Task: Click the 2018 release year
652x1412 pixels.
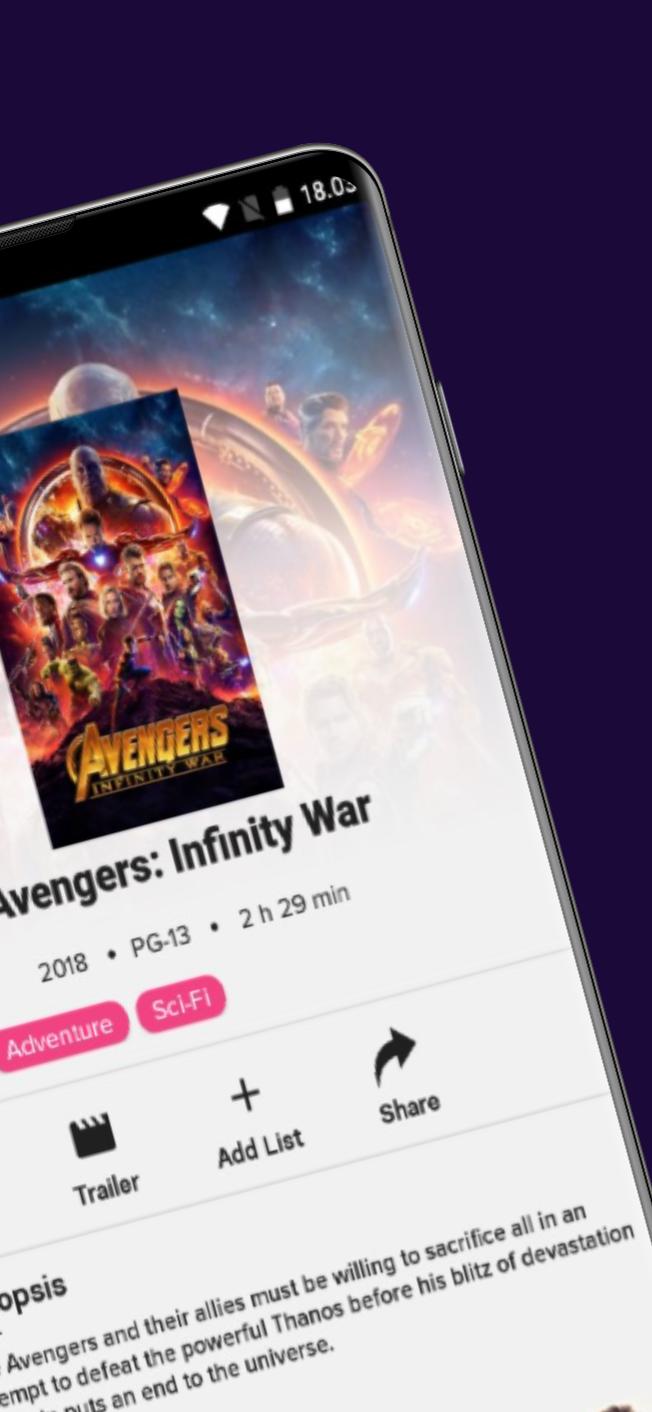Action: pyautogui.click(x=62, y=967)
